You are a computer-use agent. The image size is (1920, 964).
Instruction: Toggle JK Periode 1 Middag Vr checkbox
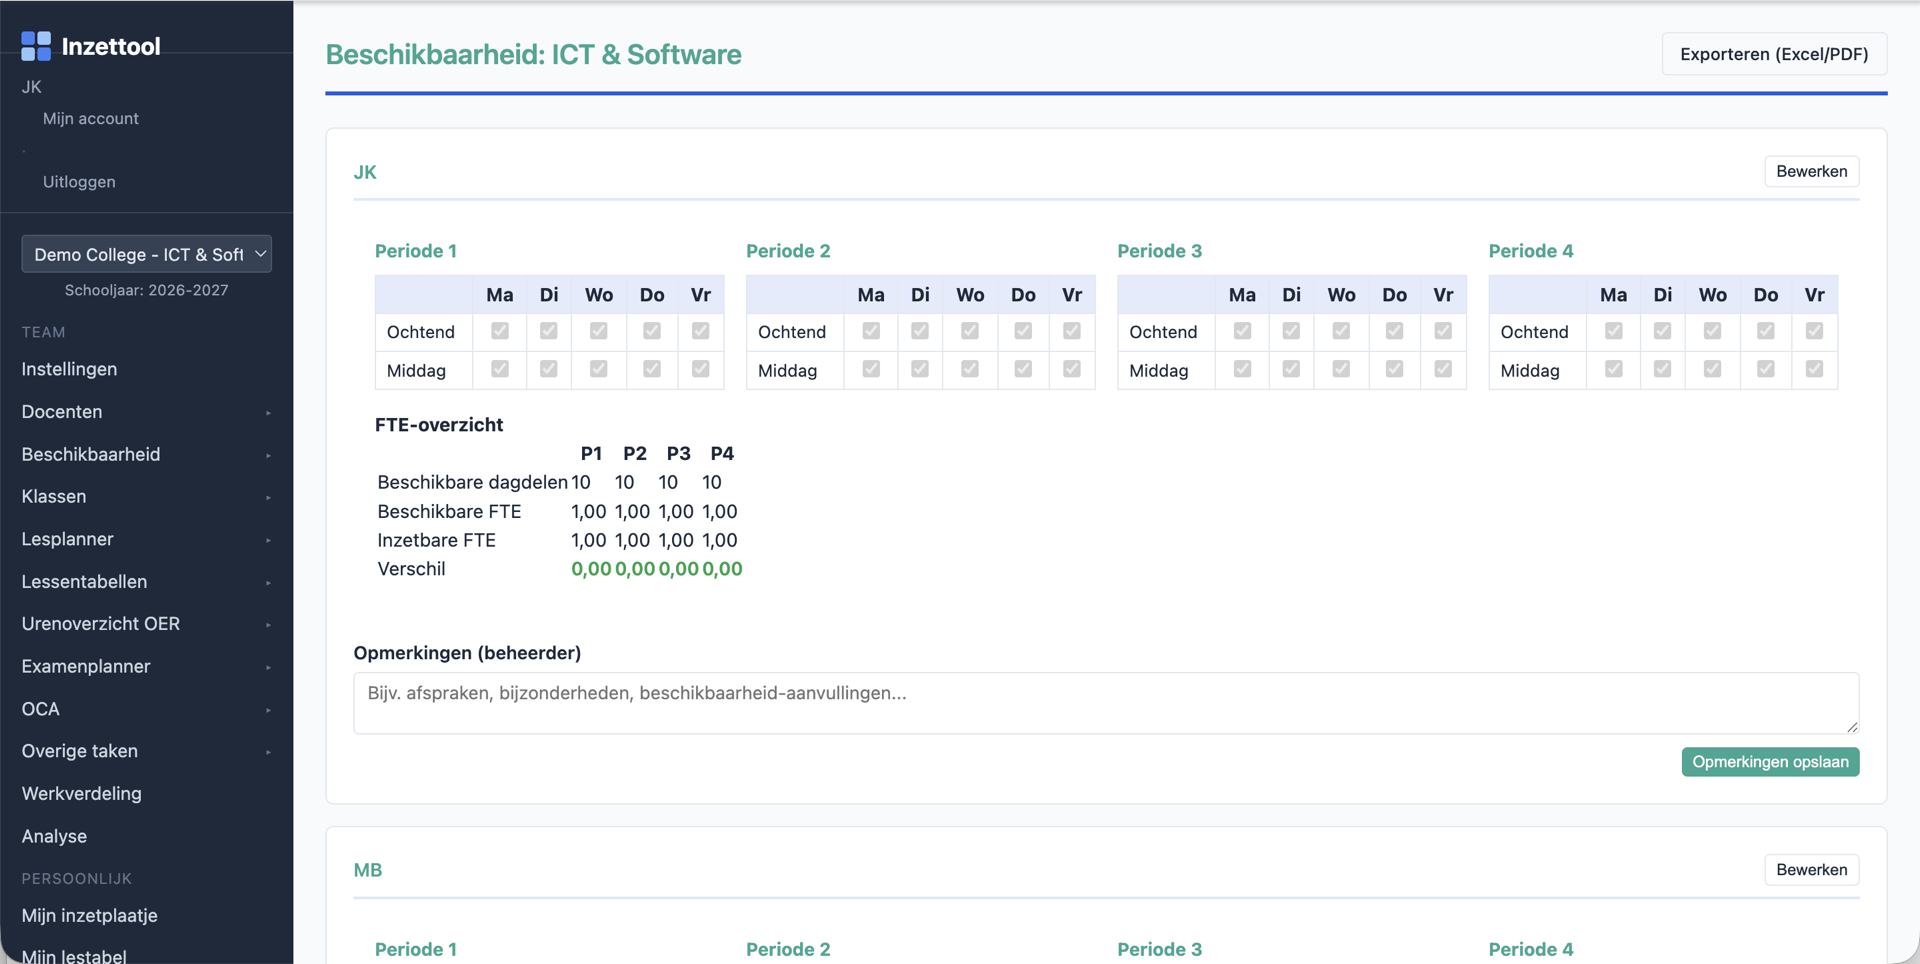(700, 369)
